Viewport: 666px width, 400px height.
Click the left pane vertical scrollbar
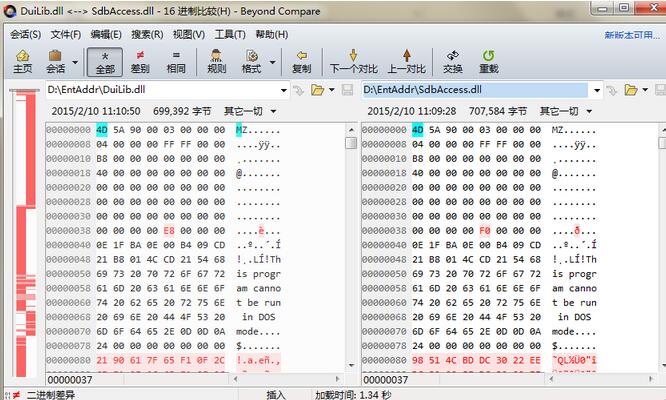351,250
